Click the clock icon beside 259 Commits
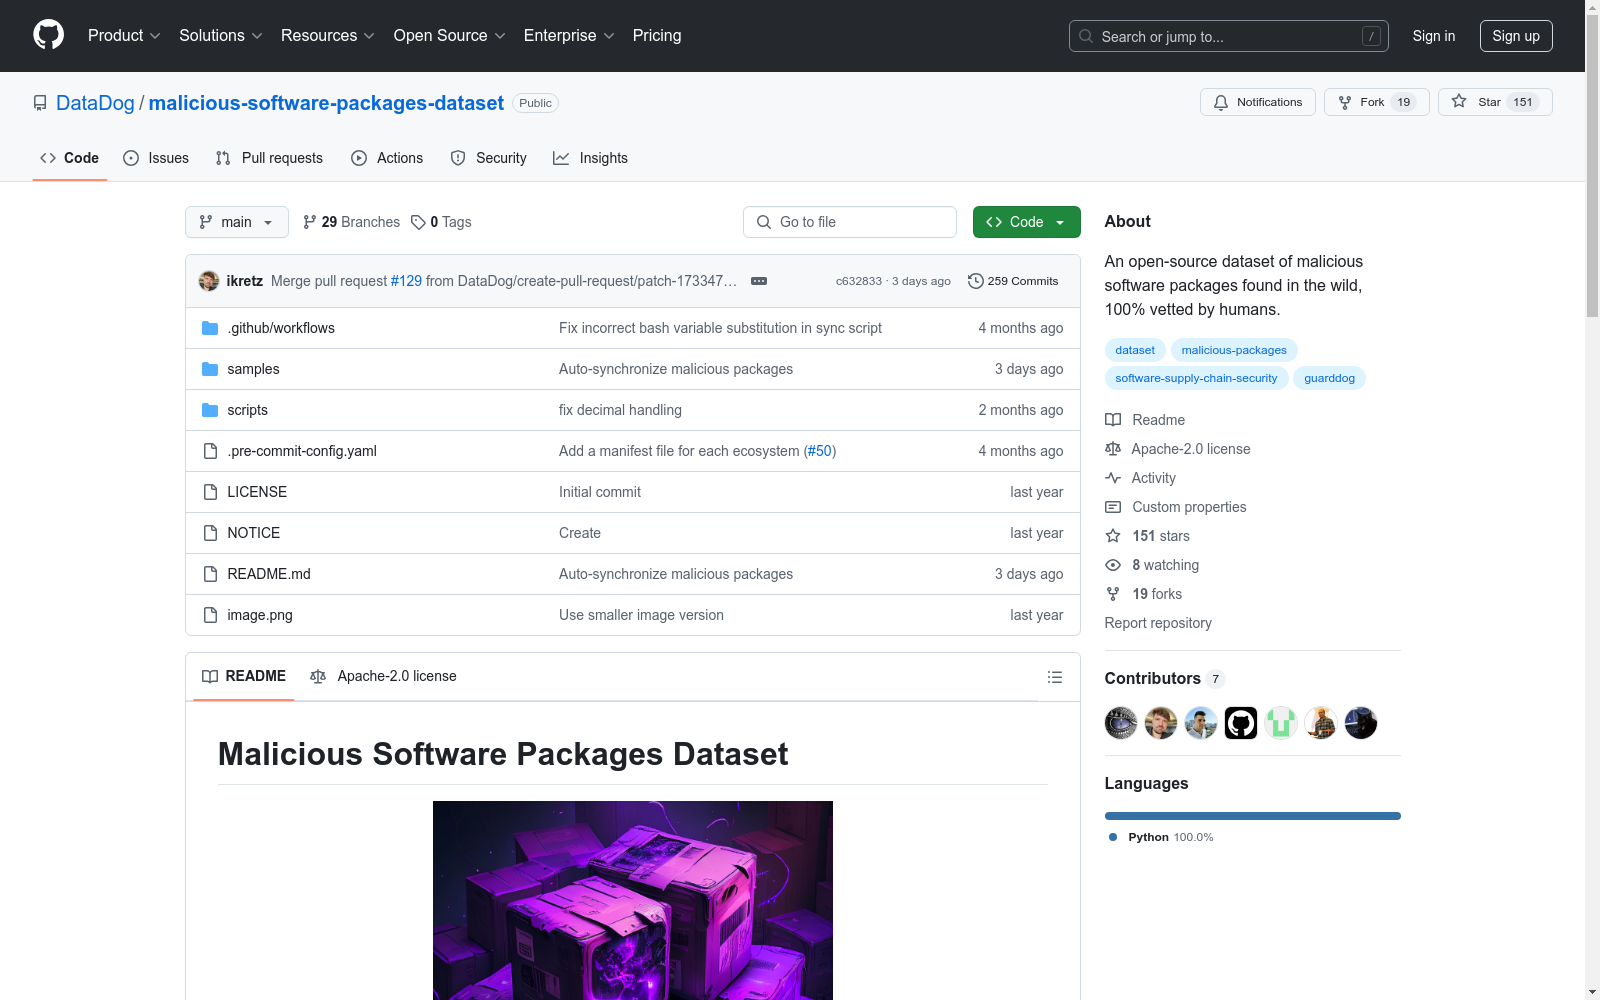Image resolution: width=1600 pixels, height=1000 pixels. [976, 281]
